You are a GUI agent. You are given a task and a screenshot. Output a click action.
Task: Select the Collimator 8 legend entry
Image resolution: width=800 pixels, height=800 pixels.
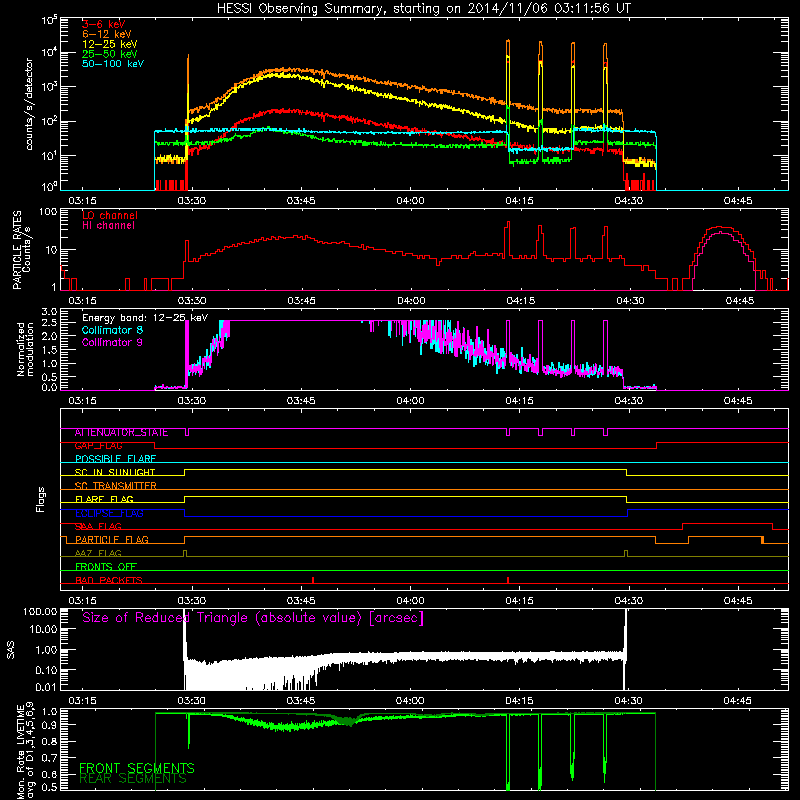click(112, 331)
